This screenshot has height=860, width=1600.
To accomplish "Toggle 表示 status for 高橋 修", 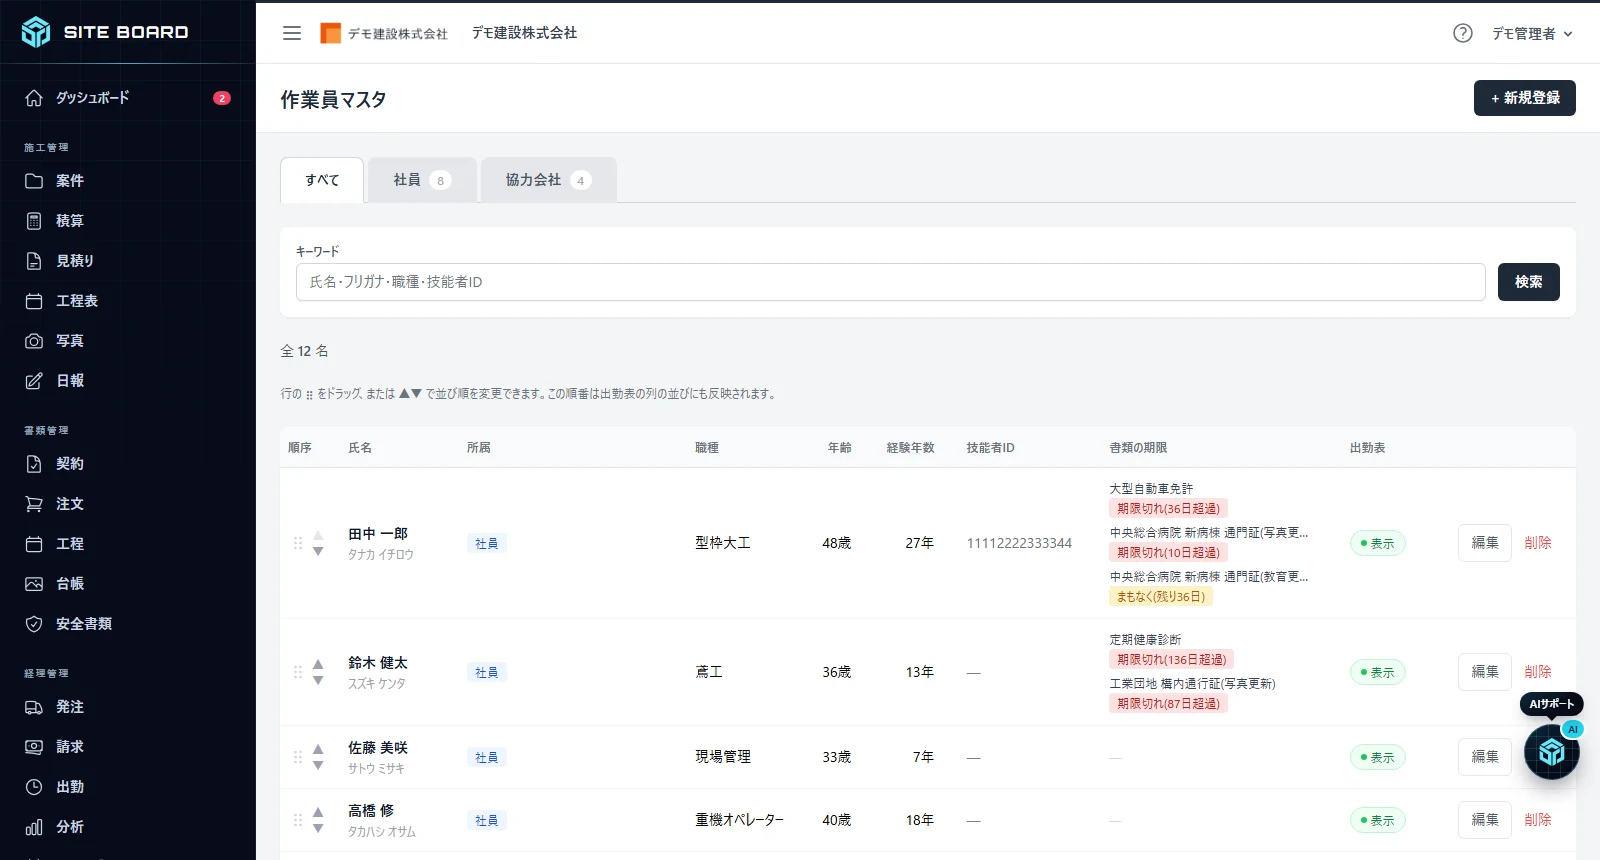I will (1377, 820).
